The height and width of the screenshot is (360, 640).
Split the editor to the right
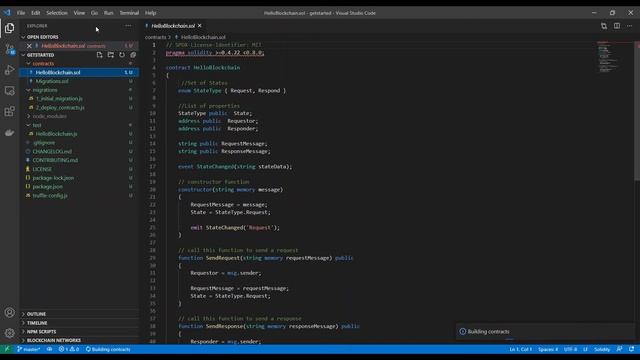[617, 26]
